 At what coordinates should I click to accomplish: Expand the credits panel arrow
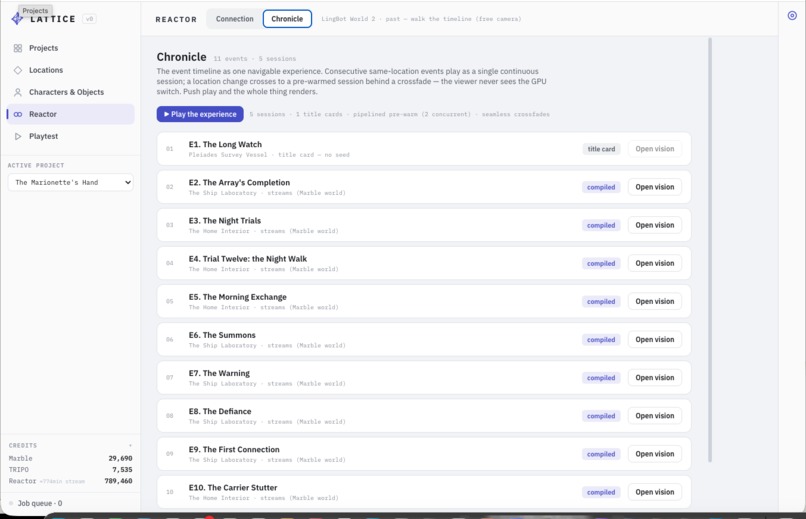[x=130, y=445]
